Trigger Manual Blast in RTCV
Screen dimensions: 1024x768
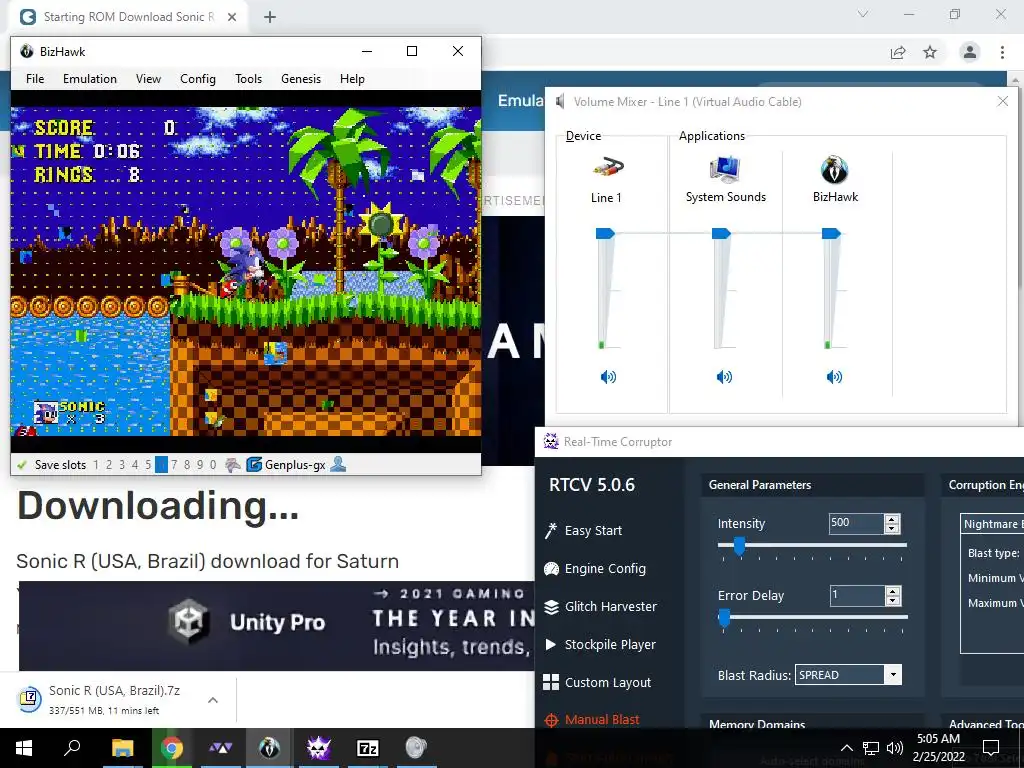[592, 720]
